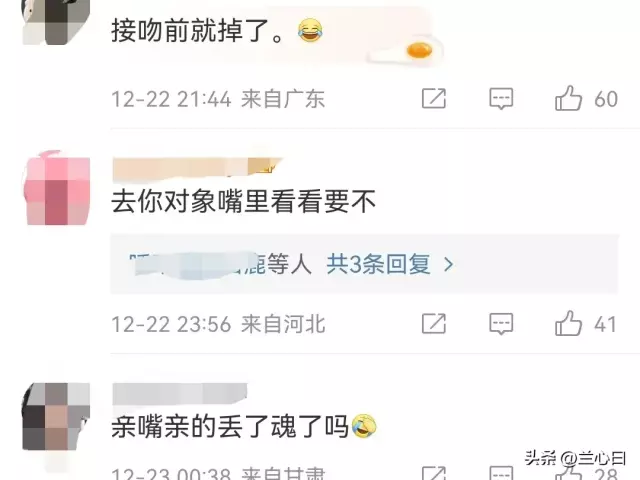Expand the 共3条回复 replies
640x480 pixels.
(378, 264)
